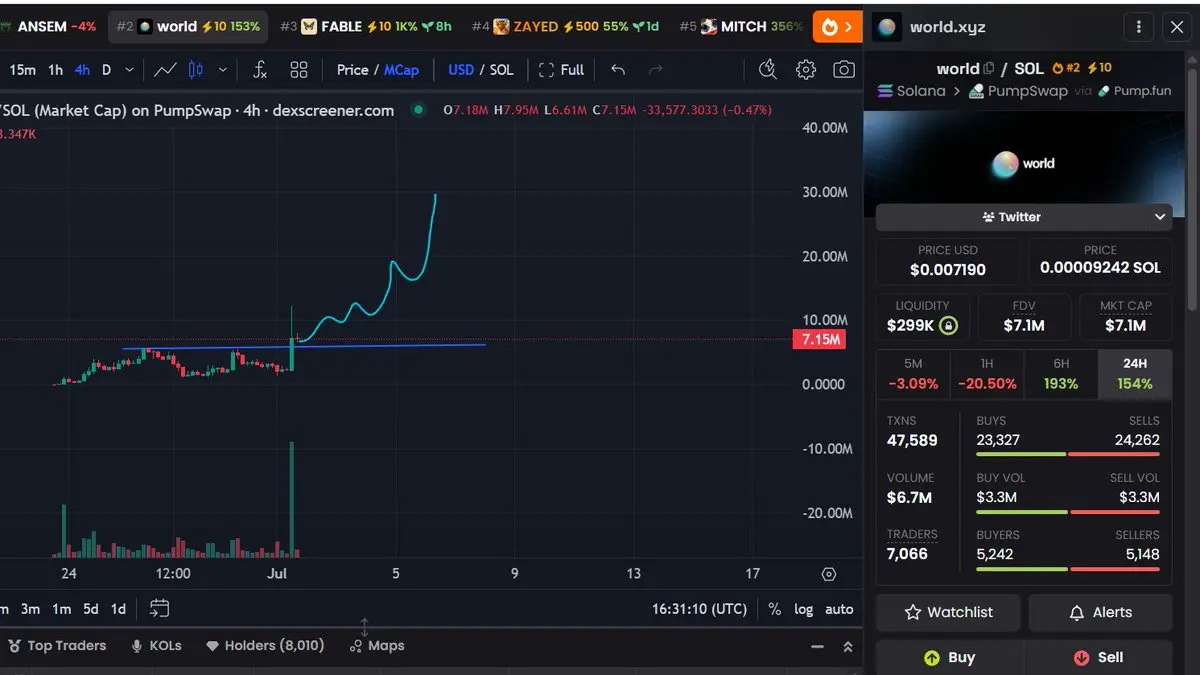1200x675 pixels.
Task: Switch chart to Price view
Action: (x=353, y=70)
